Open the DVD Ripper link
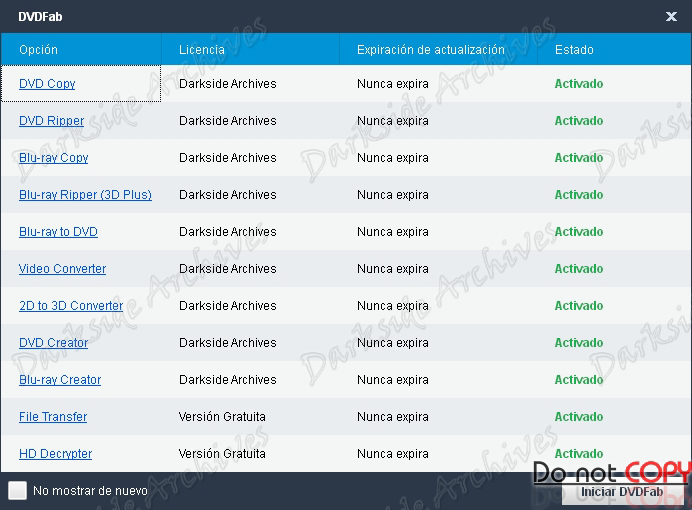This screenshot has width=692, height=510. (x=51, y=121)
